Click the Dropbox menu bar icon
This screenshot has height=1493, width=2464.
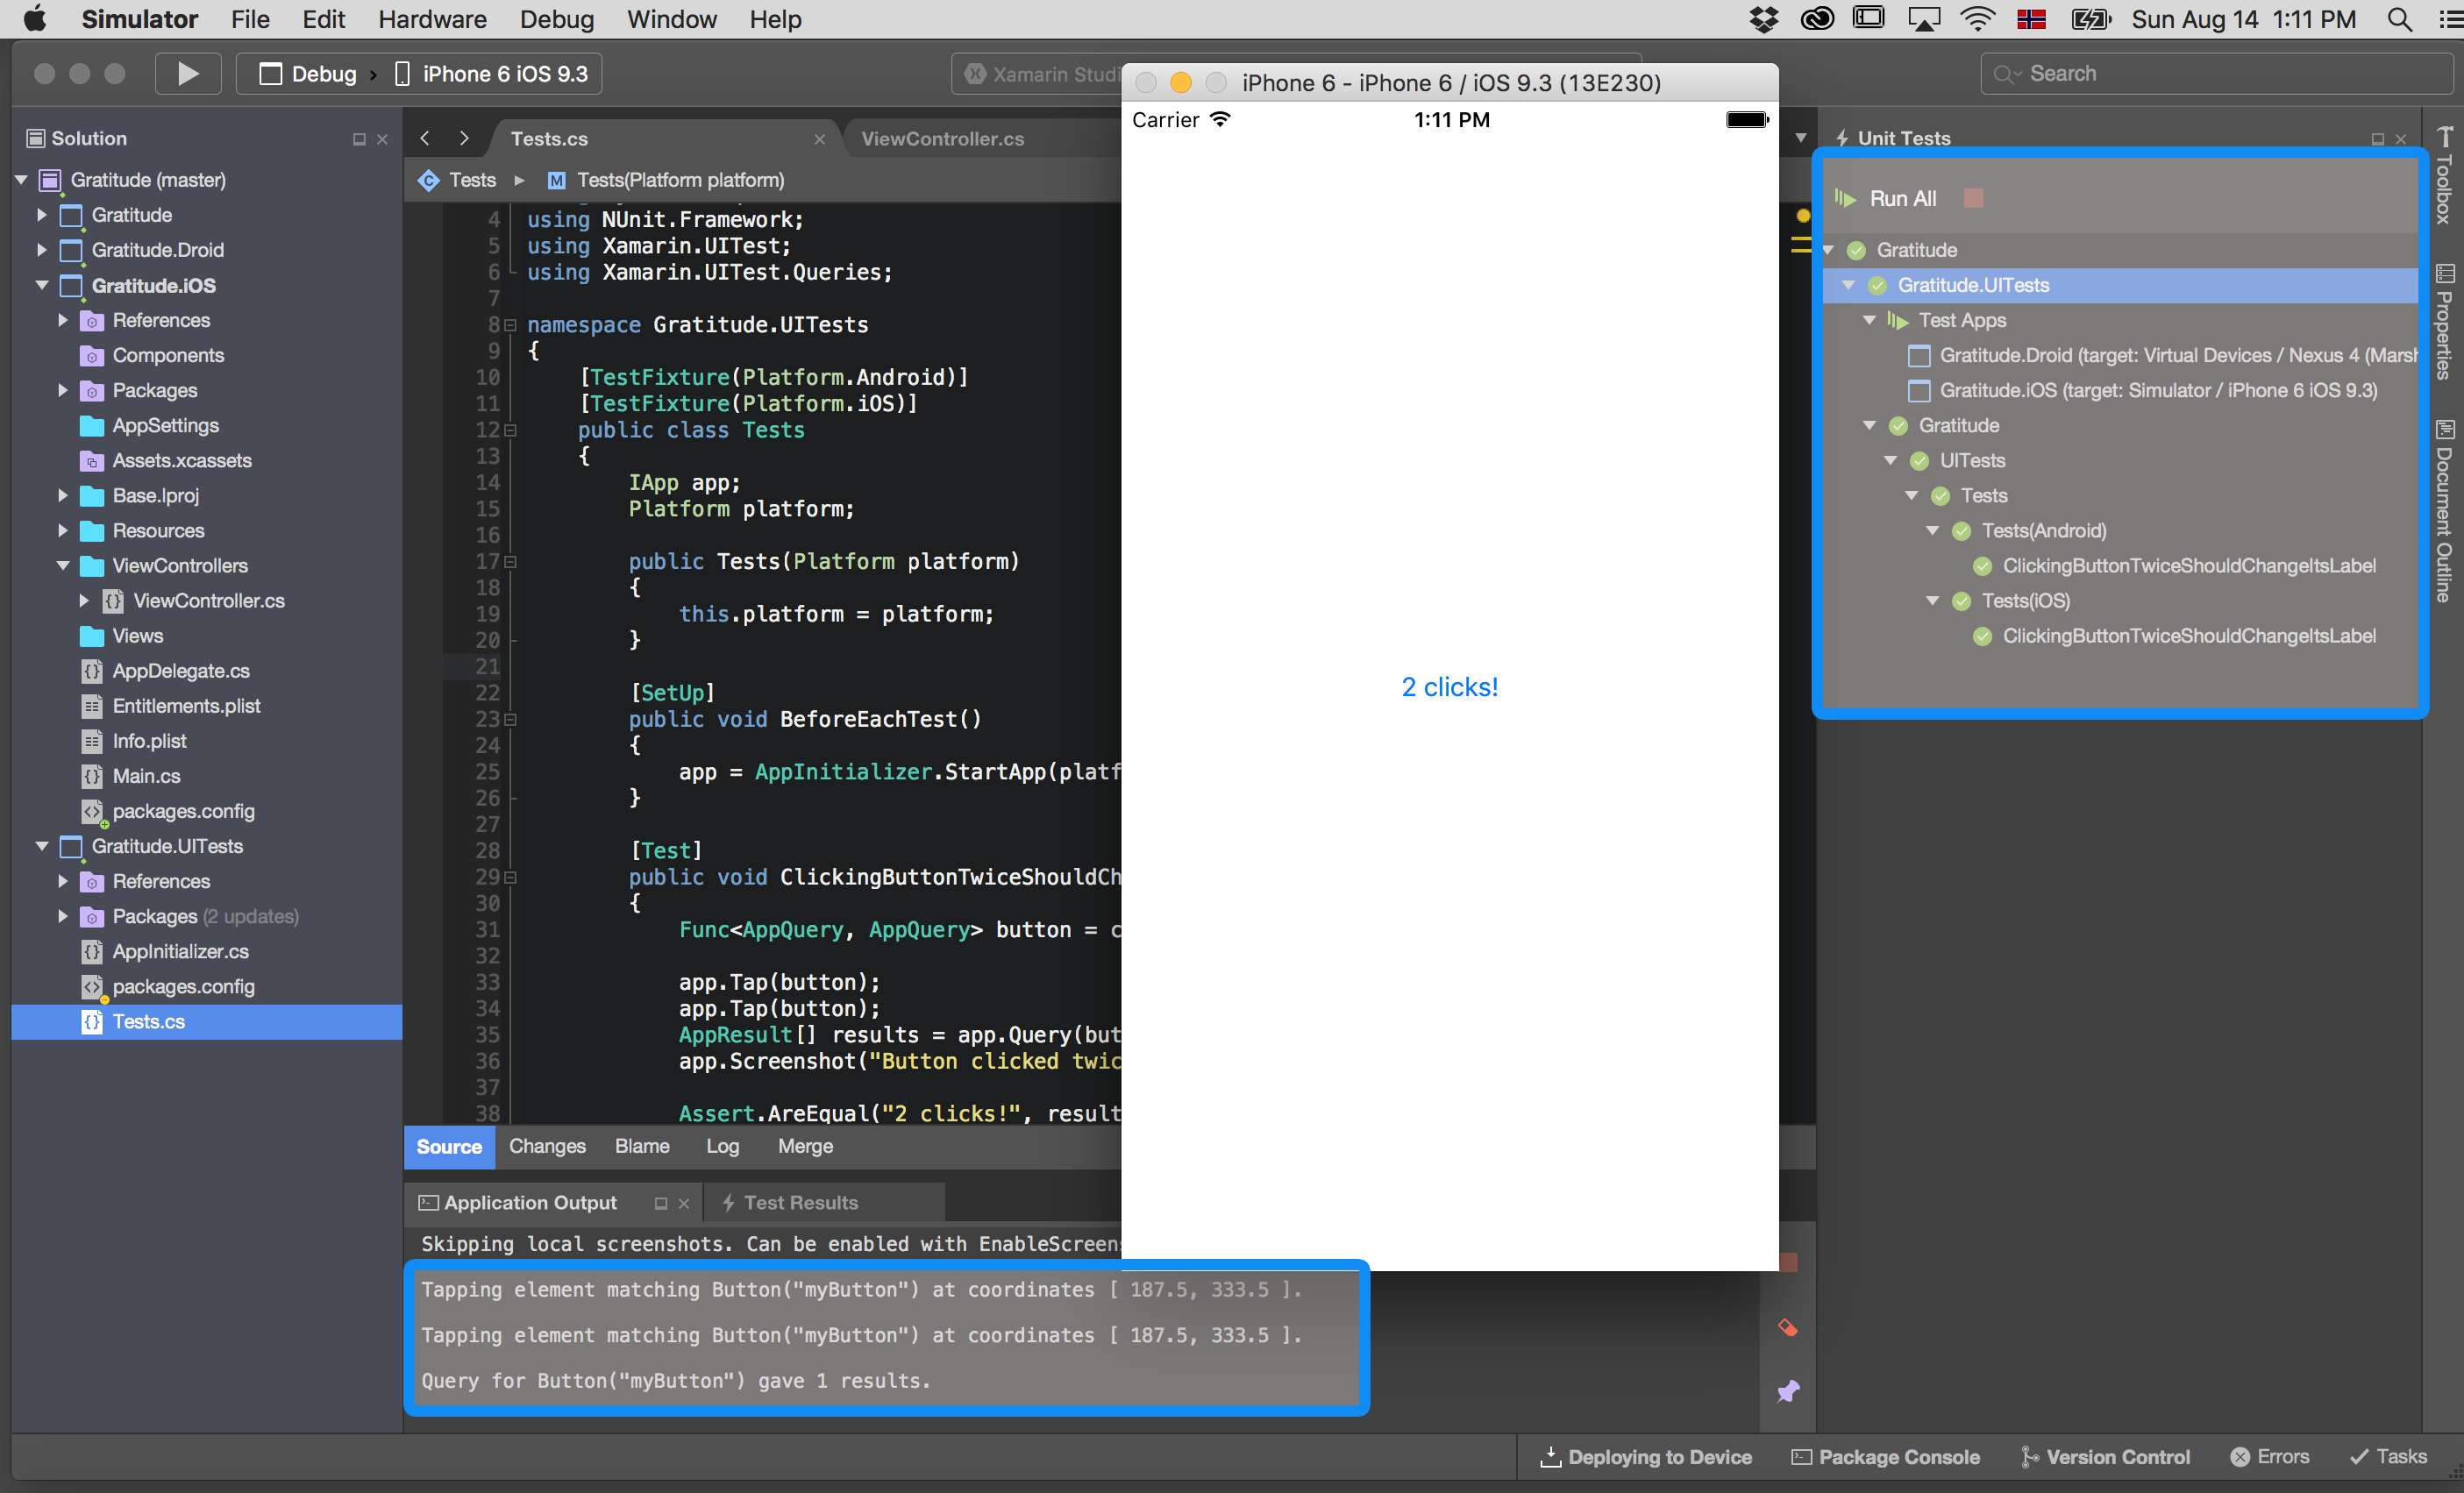[x=1764, y=19]
